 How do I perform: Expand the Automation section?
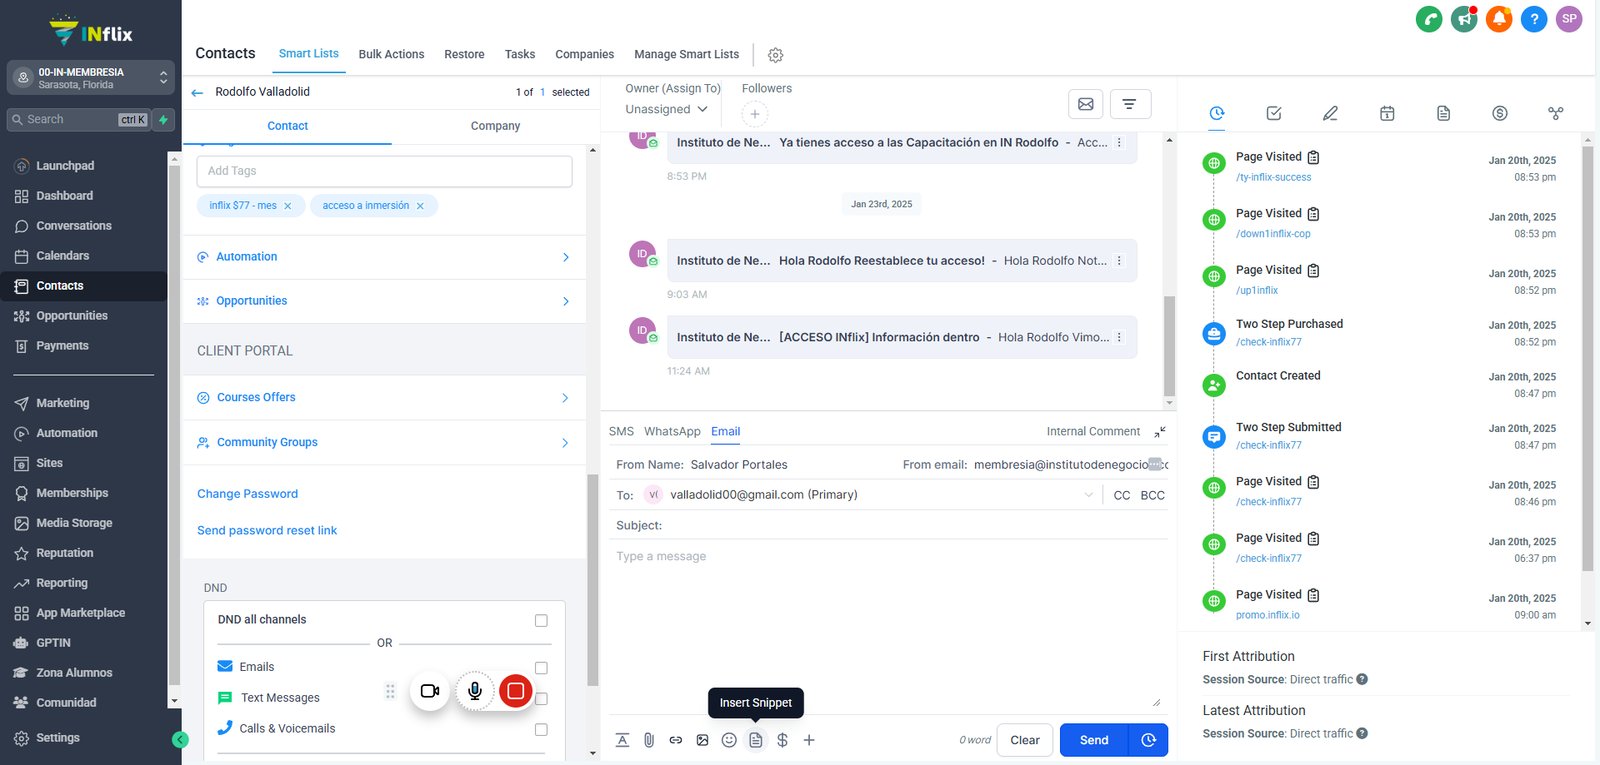385,257
